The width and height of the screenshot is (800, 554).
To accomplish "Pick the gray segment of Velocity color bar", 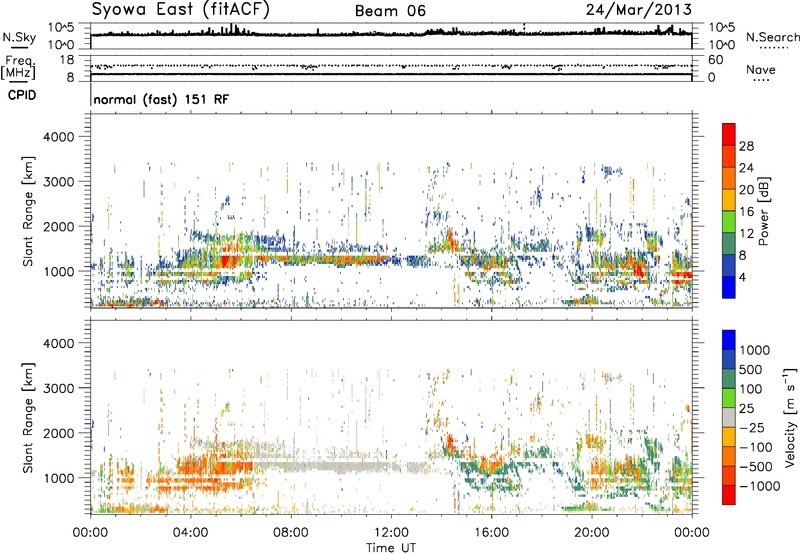I will click(729, 418).
